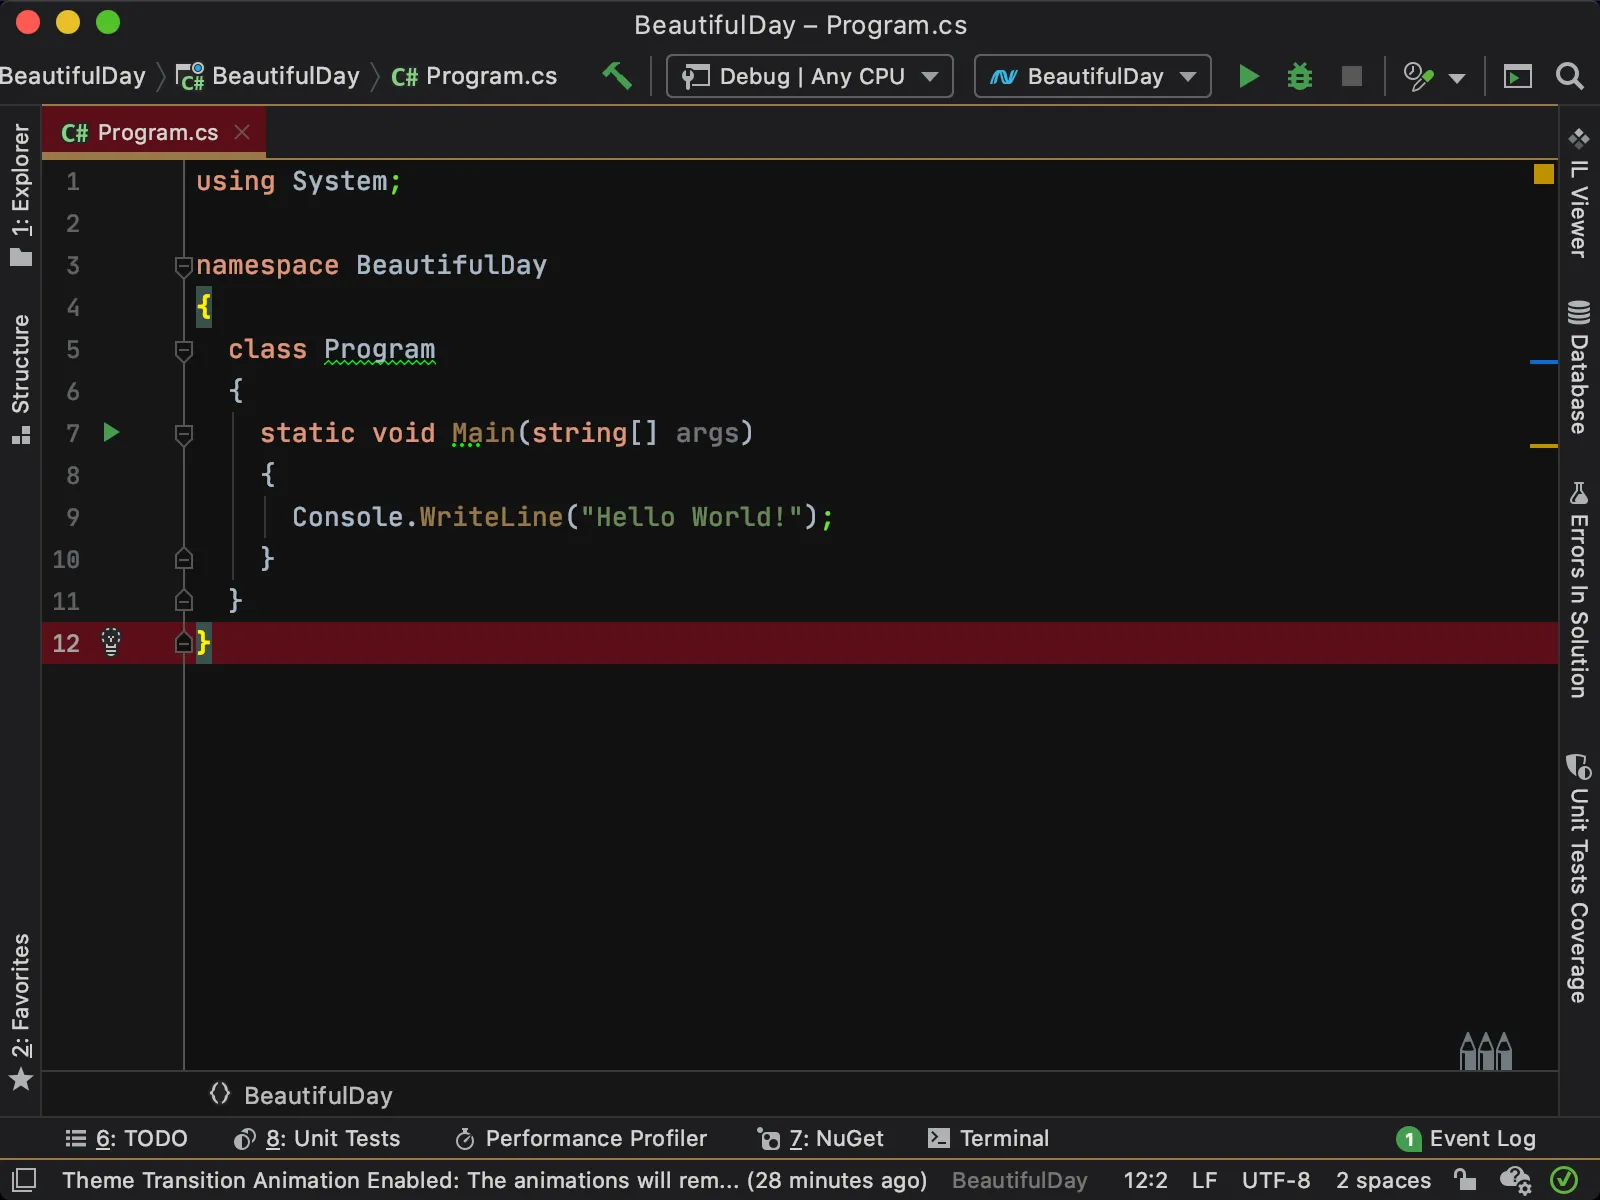Click the Run gutter icon on line 7
The width and height of the screenshot is (1600, 1200).
tap(112, 432)
